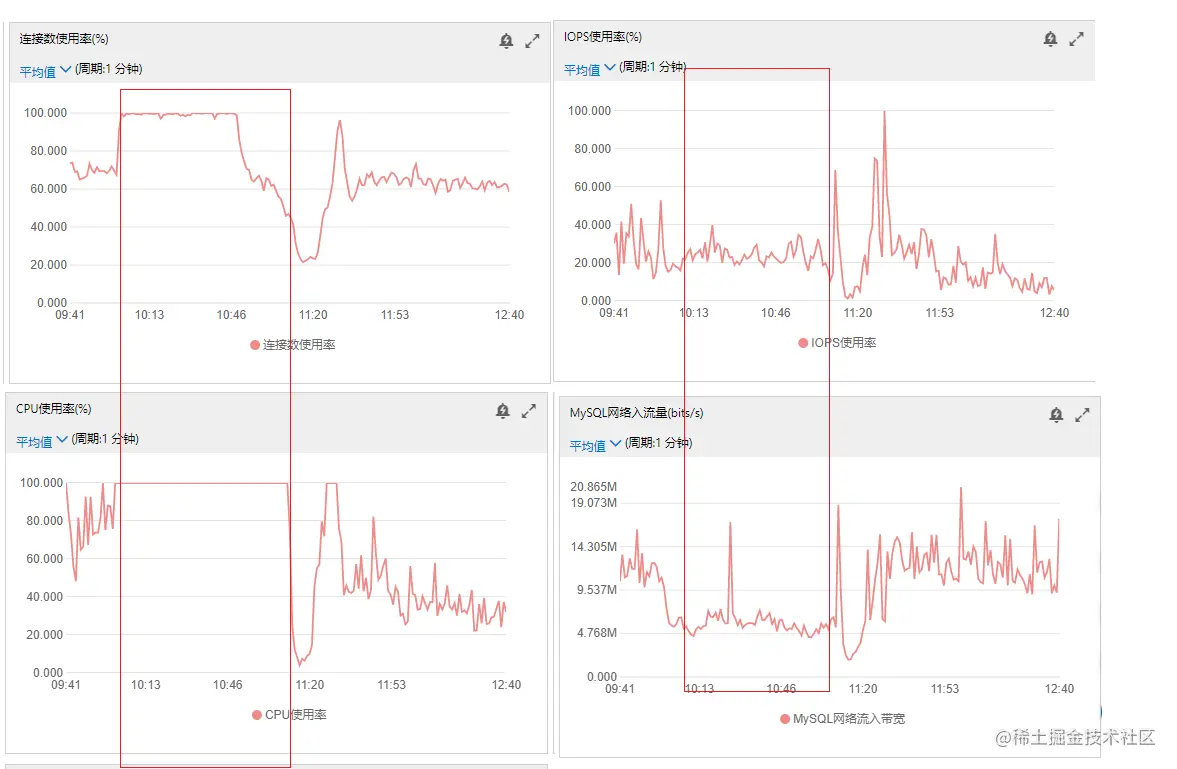Open alarm bell for IOPS使用率 chart
The width and height of the screenshot is (1177, 769).
tap(1051, 39)
